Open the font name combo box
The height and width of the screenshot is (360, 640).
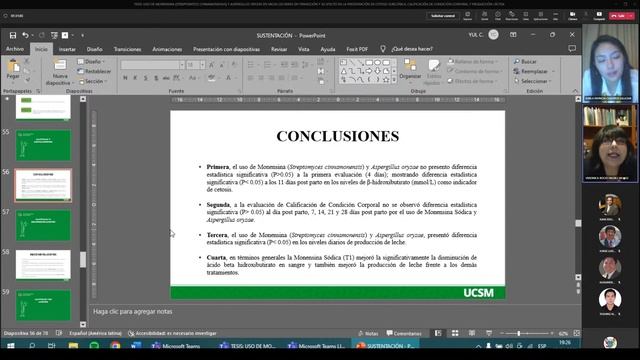pos(153,65)
